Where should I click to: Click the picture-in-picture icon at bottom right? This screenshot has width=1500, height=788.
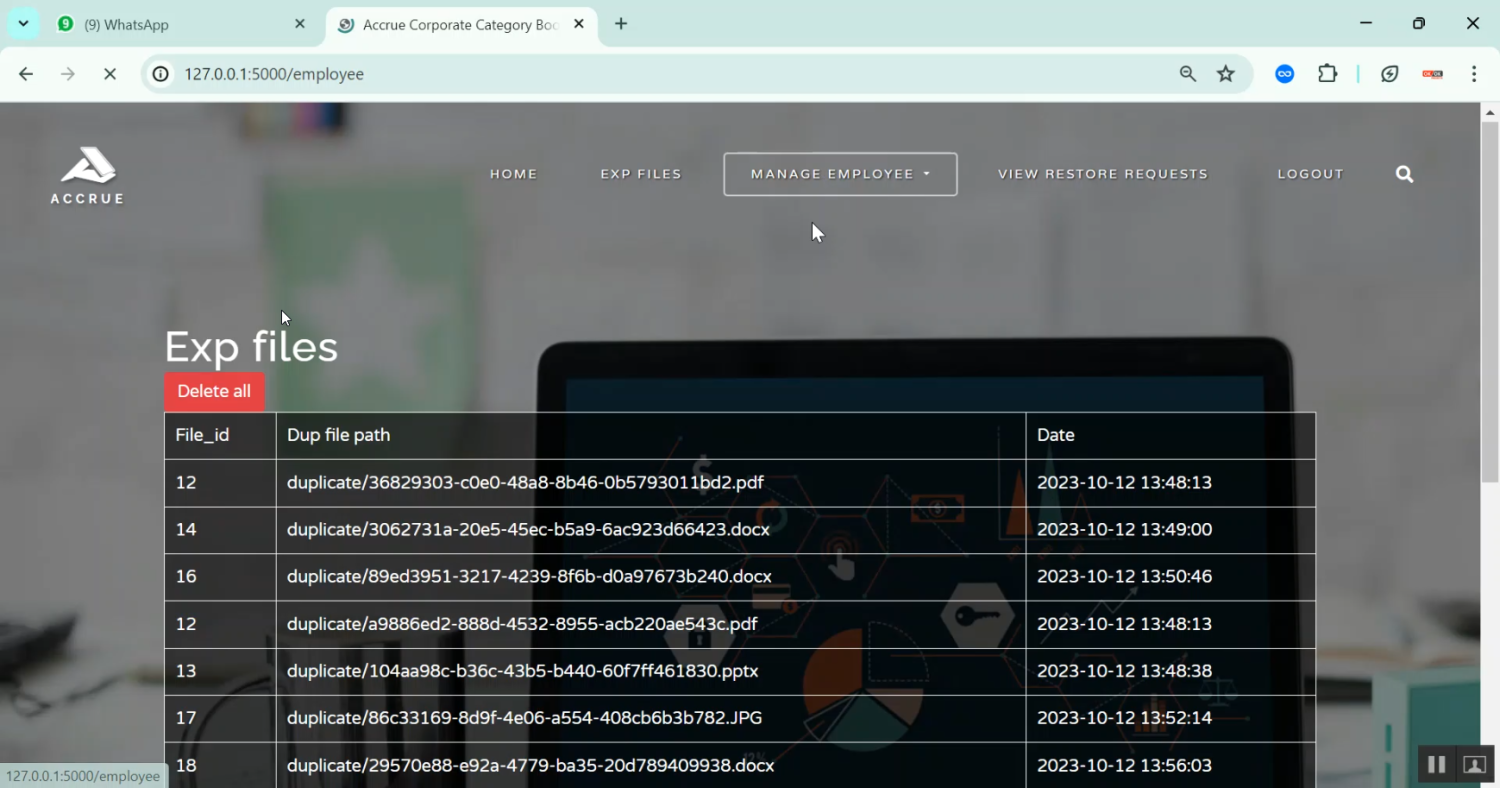coord(1474,765)
